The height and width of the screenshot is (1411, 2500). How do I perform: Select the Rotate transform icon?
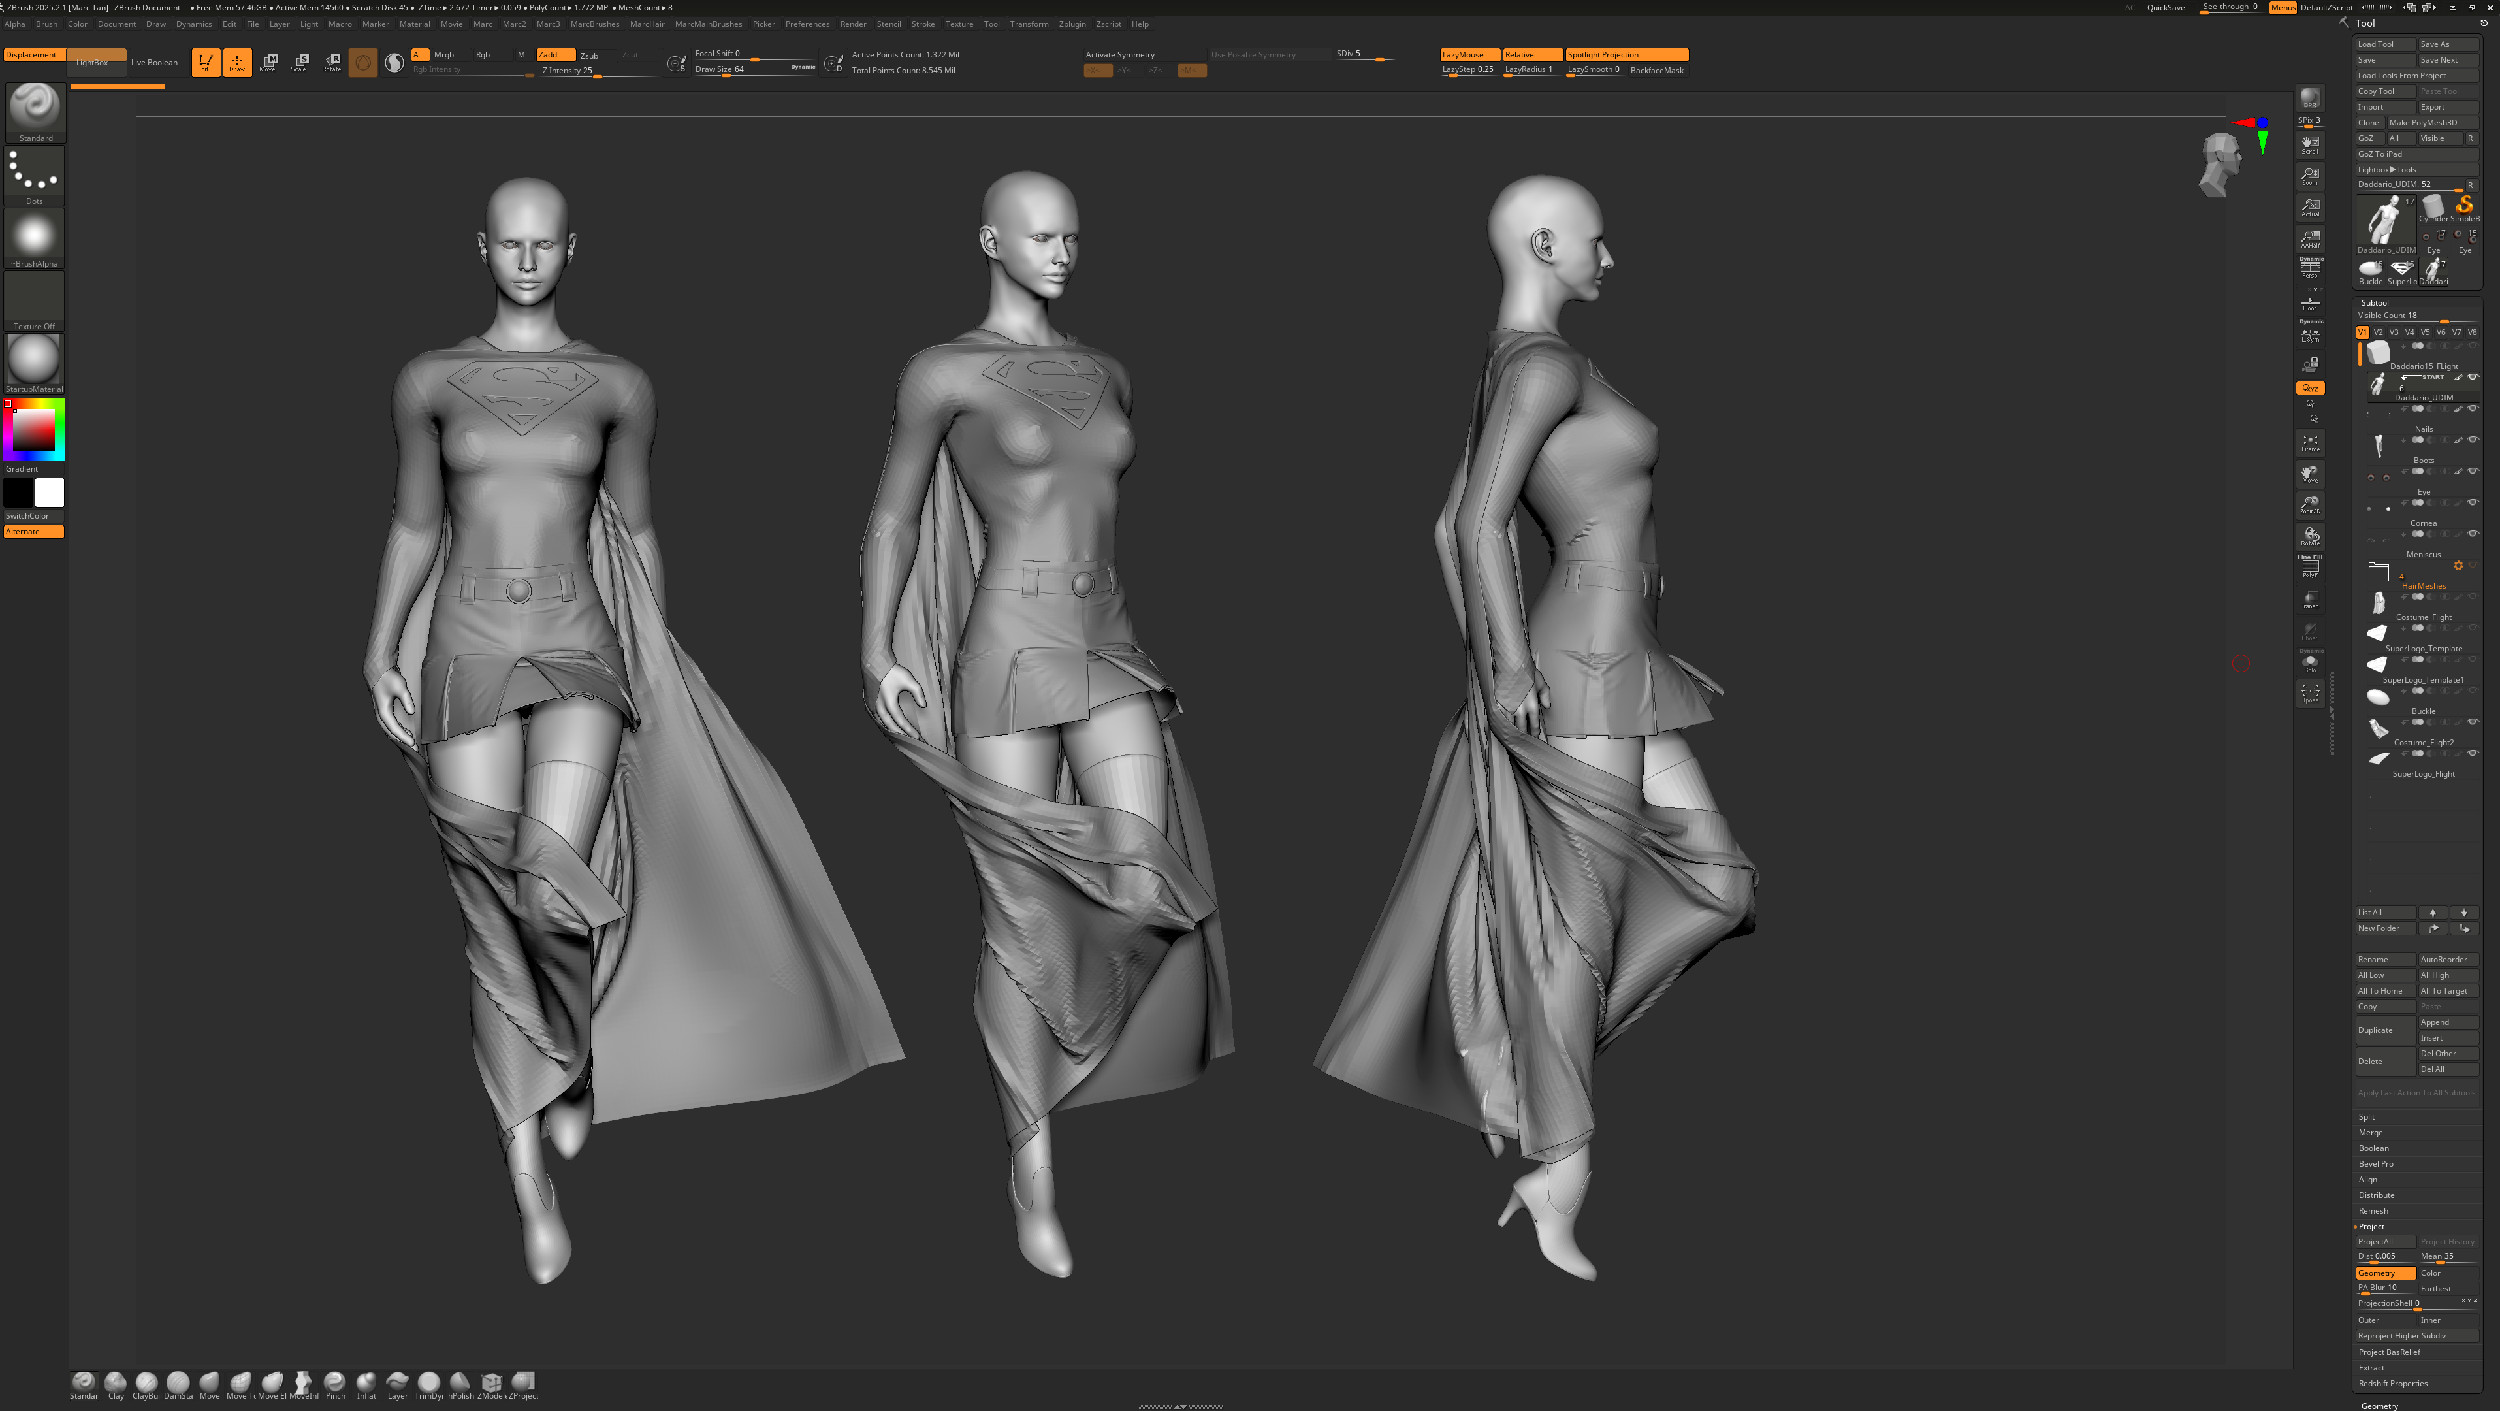click(x=333, y=62)
